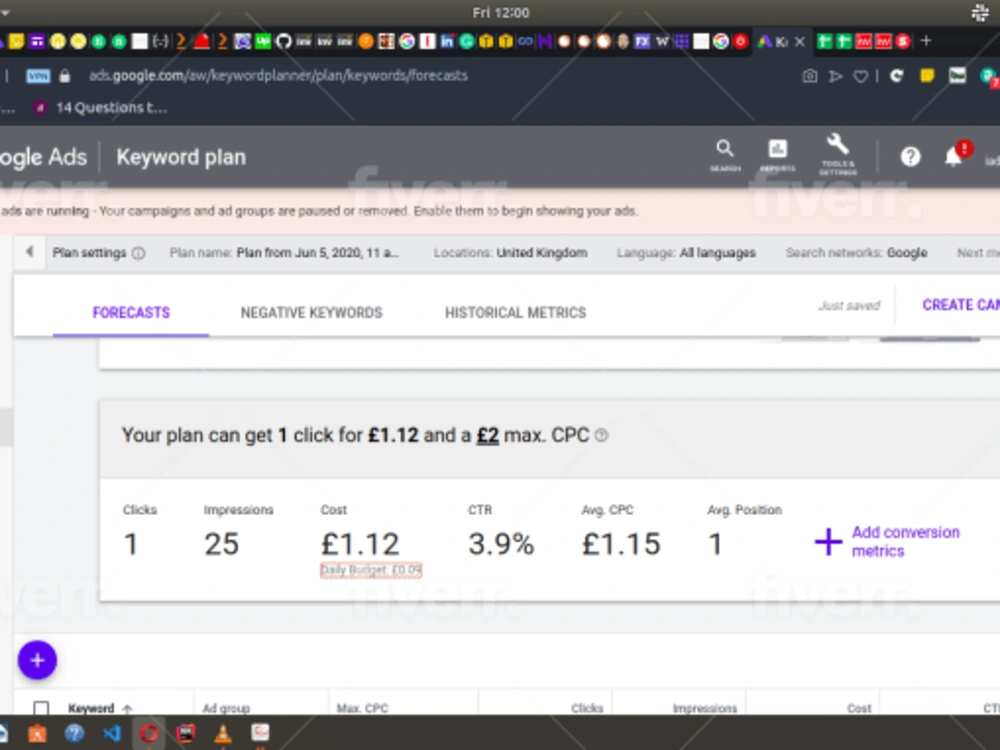Click the snapshot camera icon in address bar
Screen dimensions: 1000x750
pos(809,76)
